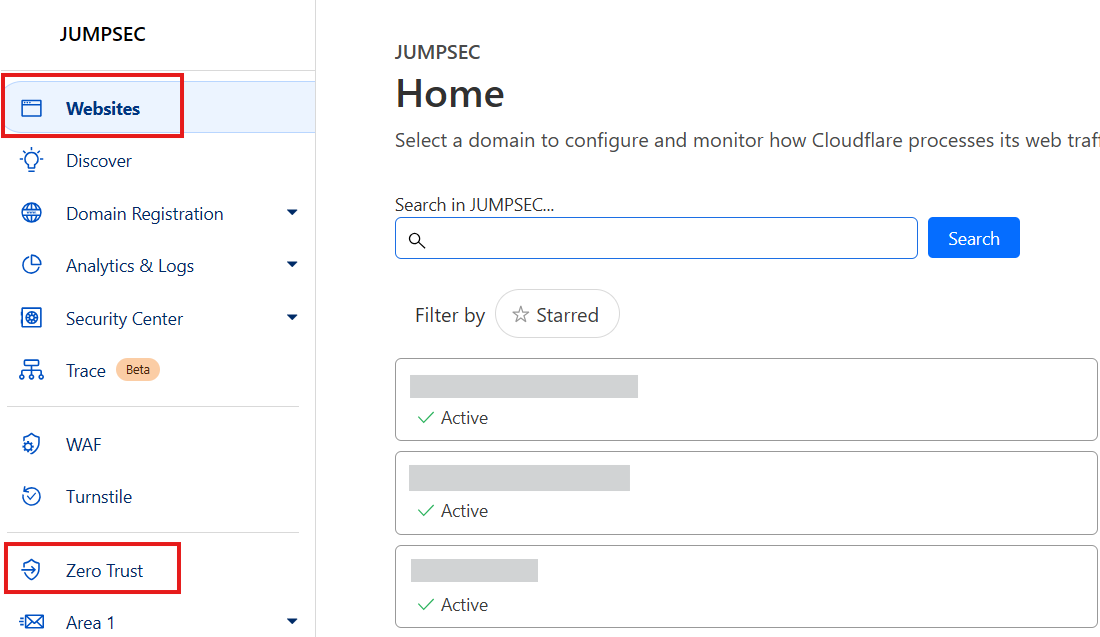Click the Zero Trust shield arrow icon
The width and height of the screenshot is (1100, 637).
[x=32, y=570]
